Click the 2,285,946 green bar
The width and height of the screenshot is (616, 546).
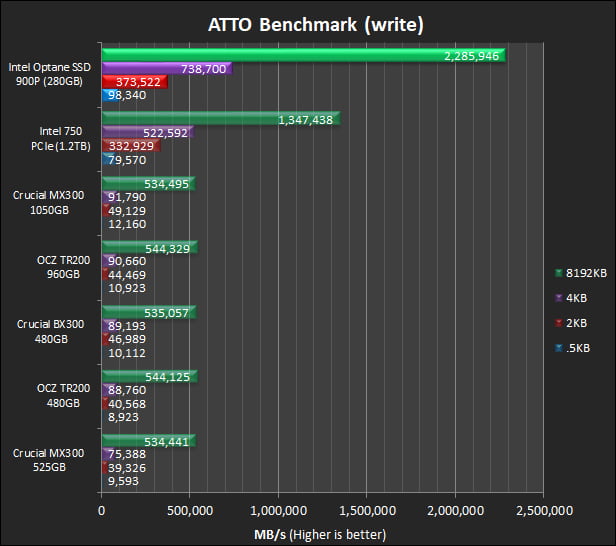pyautogui.click(x=303, y=55)
